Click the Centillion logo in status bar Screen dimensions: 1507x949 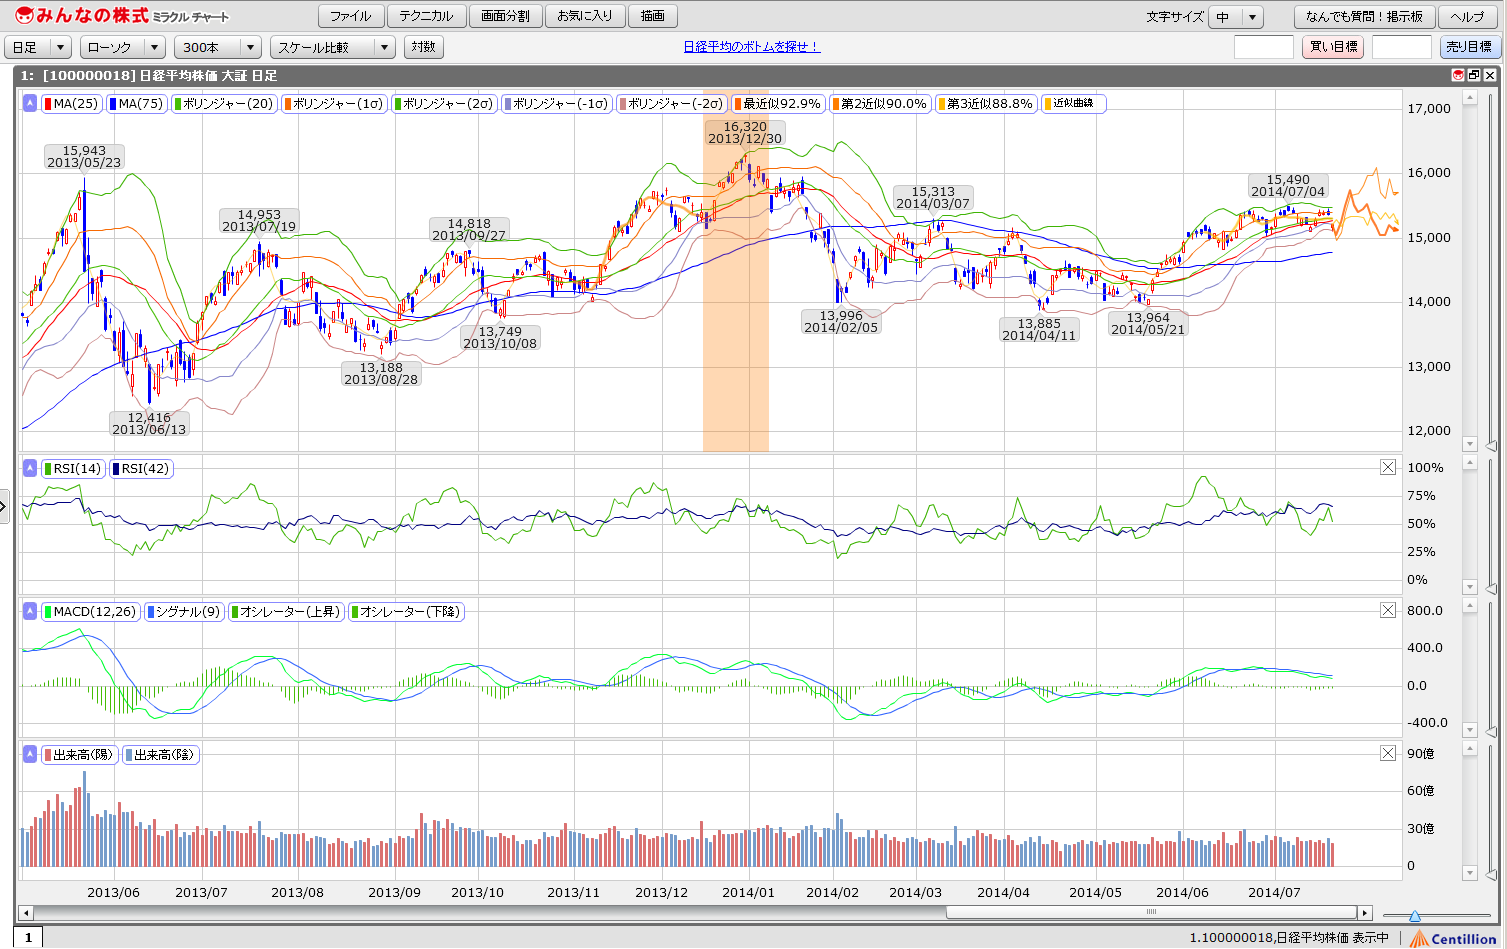click(x=1454, y=938)
